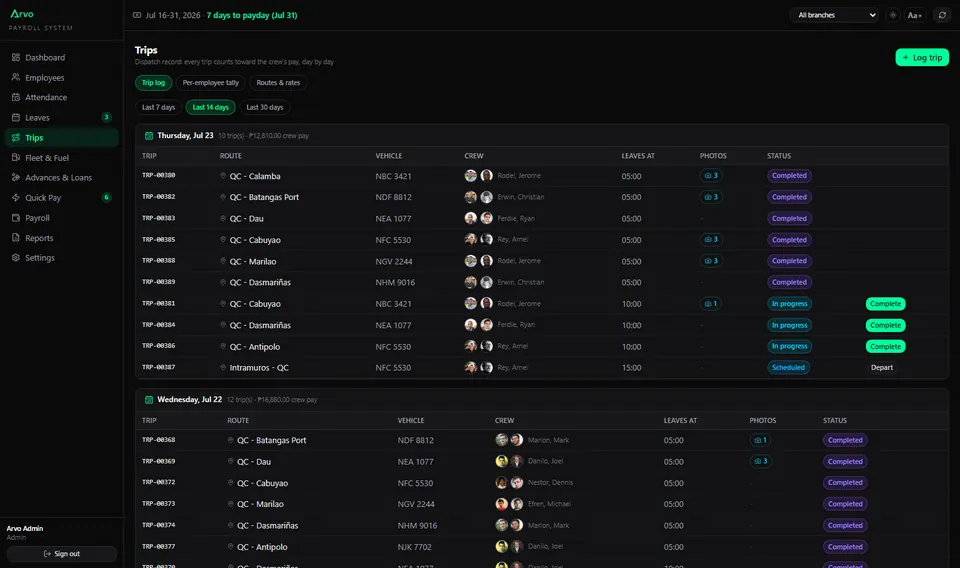
Task: Click the calendar icon beside Thursday, Jul 23
Action: 149,136
